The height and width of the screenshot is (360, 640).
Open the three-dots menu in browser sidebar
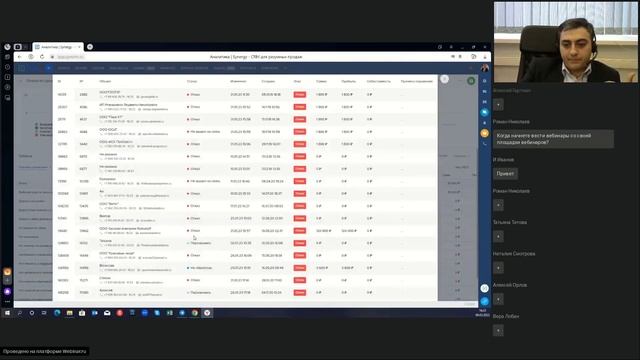(7, 302)
